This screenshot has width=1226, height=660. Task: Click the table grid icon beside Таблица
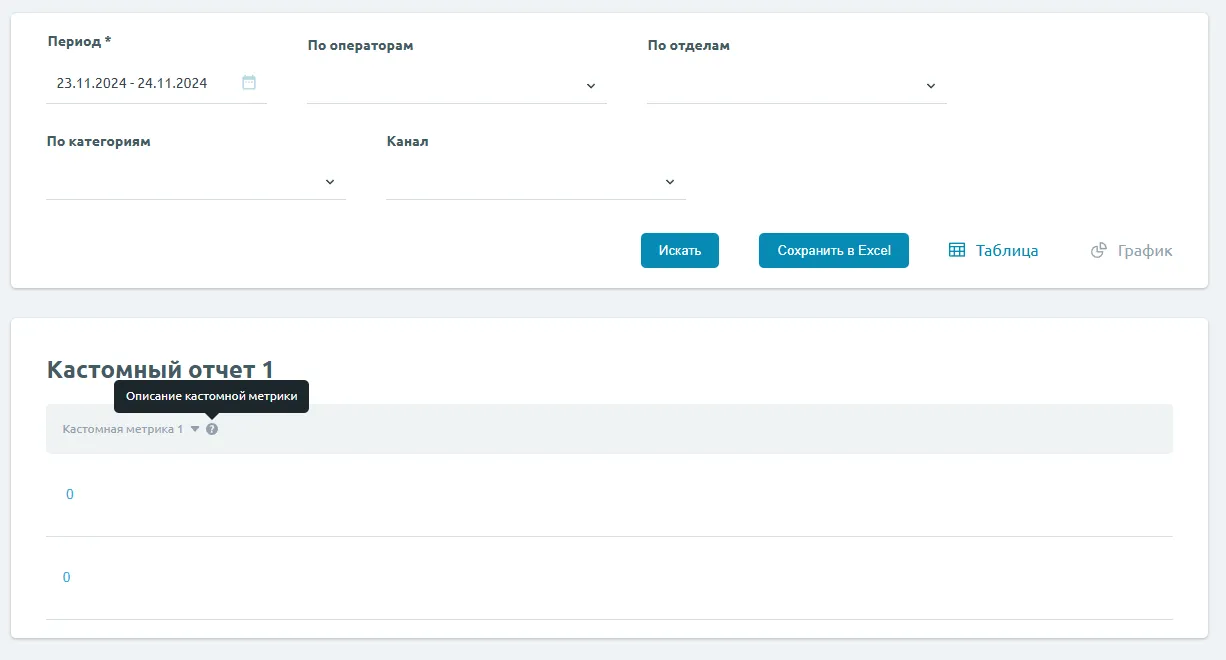point(957,251)
